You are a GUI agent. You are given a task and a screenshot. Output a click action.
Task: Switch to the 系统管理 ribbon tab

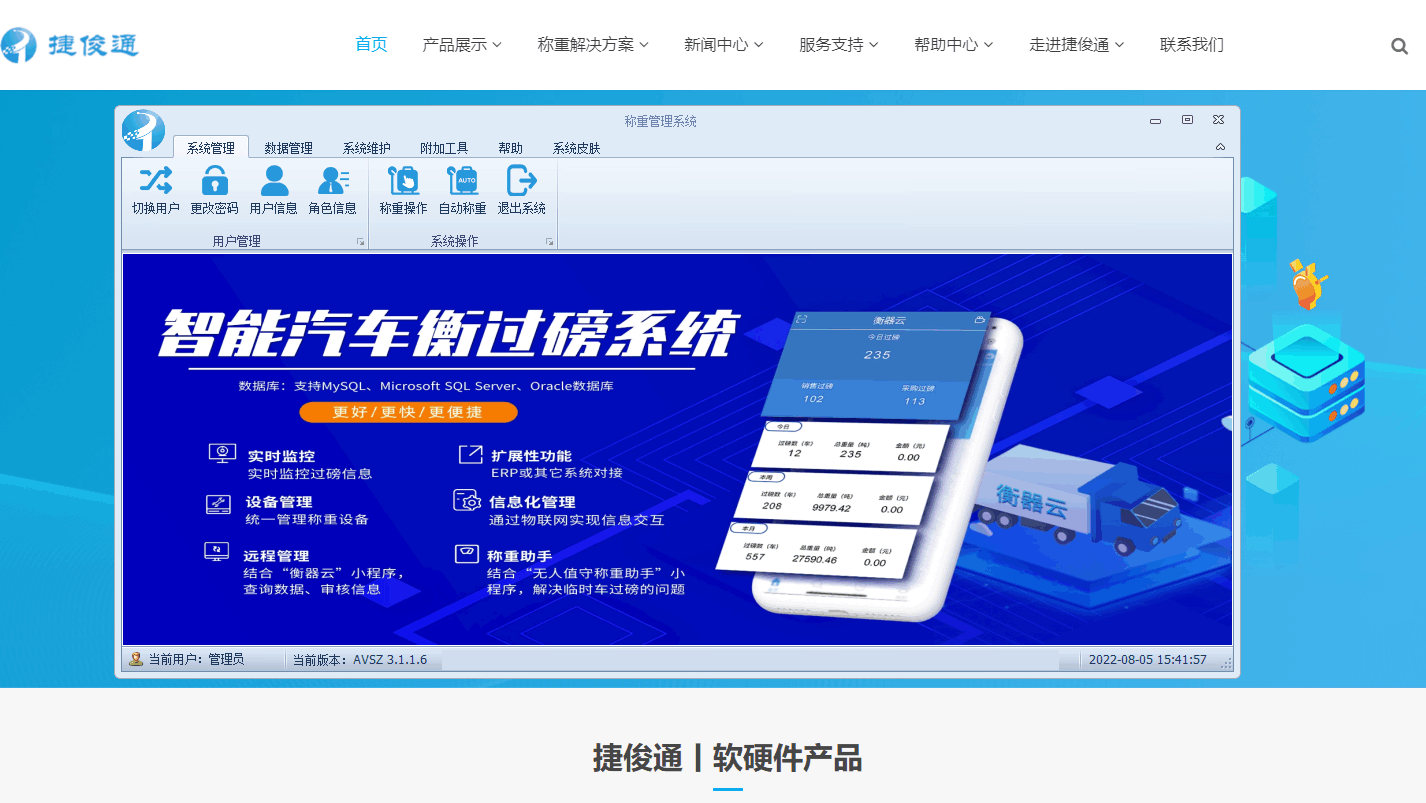tap(211, 148)
